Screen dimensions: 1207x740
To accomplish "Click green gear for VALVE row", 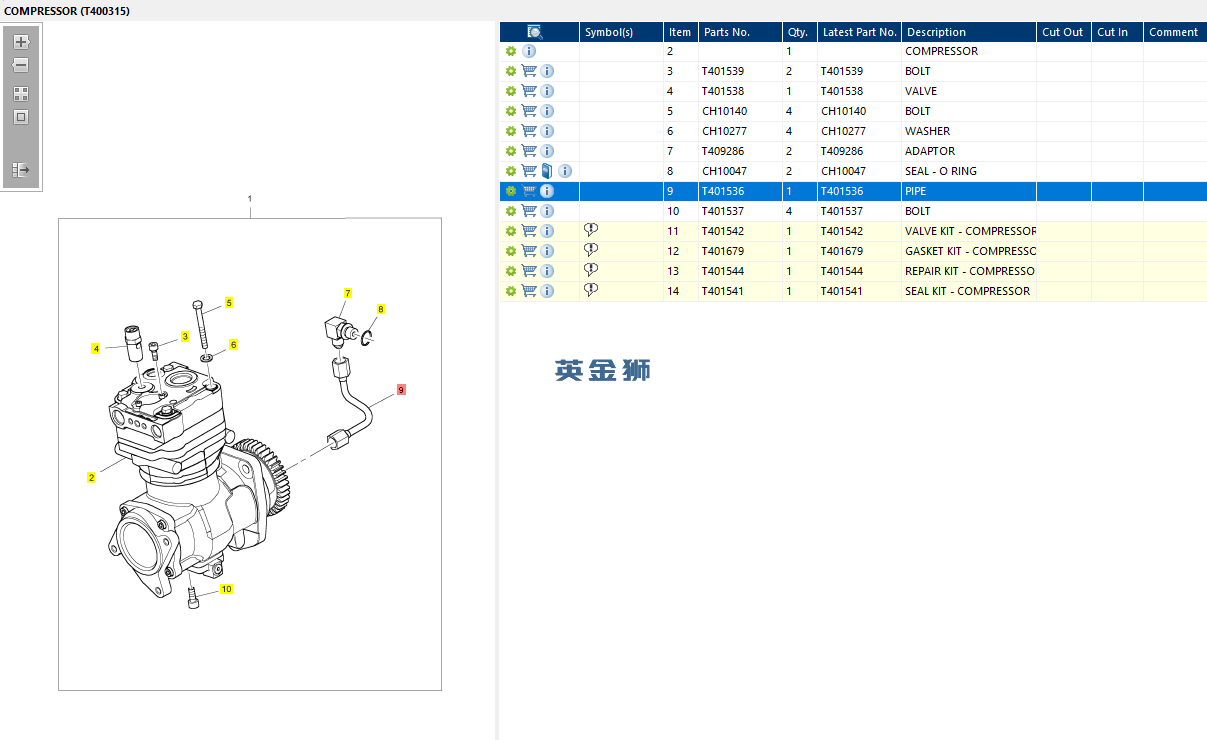I will [511, 91].
